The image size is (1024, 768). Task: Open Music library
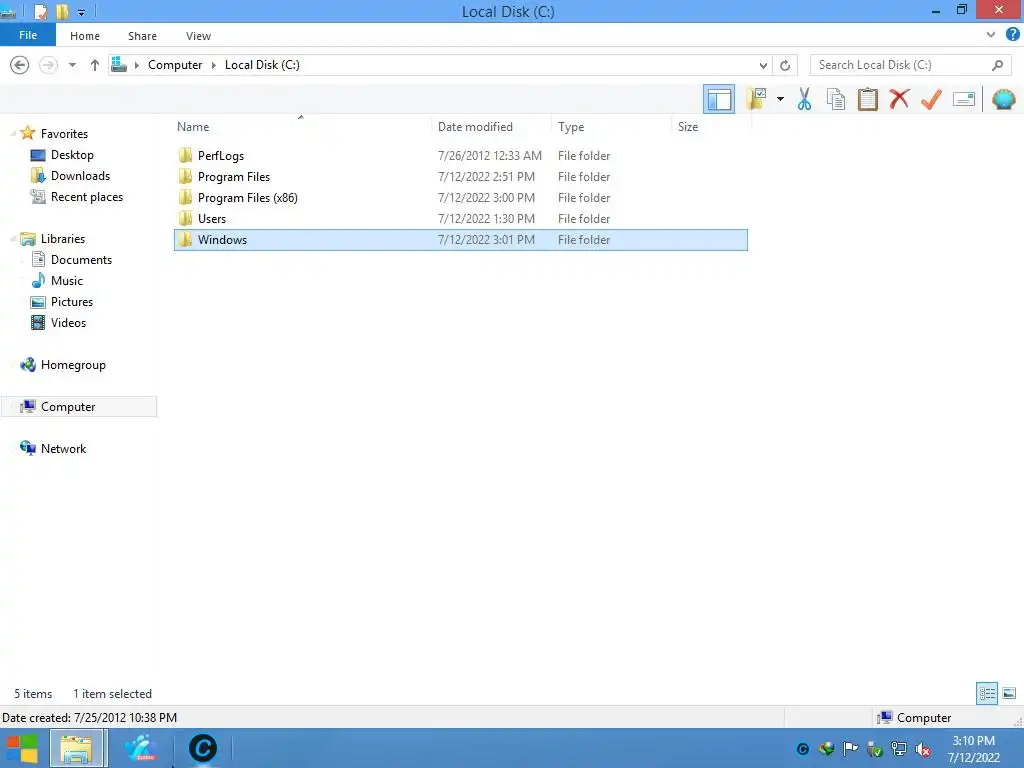(67, 280)
